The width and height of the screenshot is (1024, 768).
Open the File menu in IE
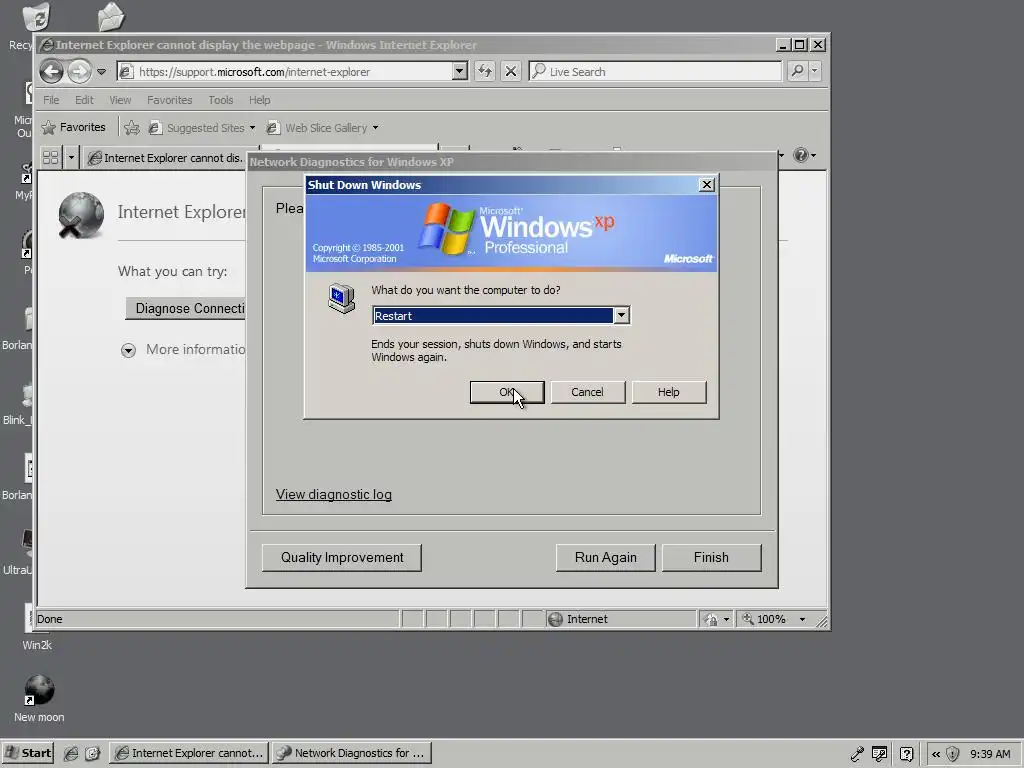click(x=51, y=100)
